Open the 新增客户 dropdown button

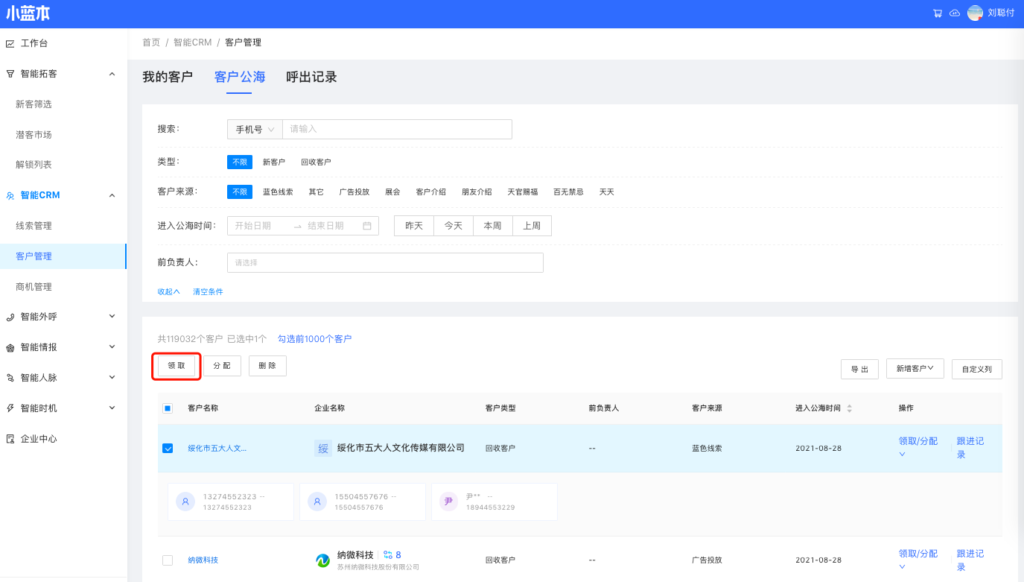click(915, 368)
